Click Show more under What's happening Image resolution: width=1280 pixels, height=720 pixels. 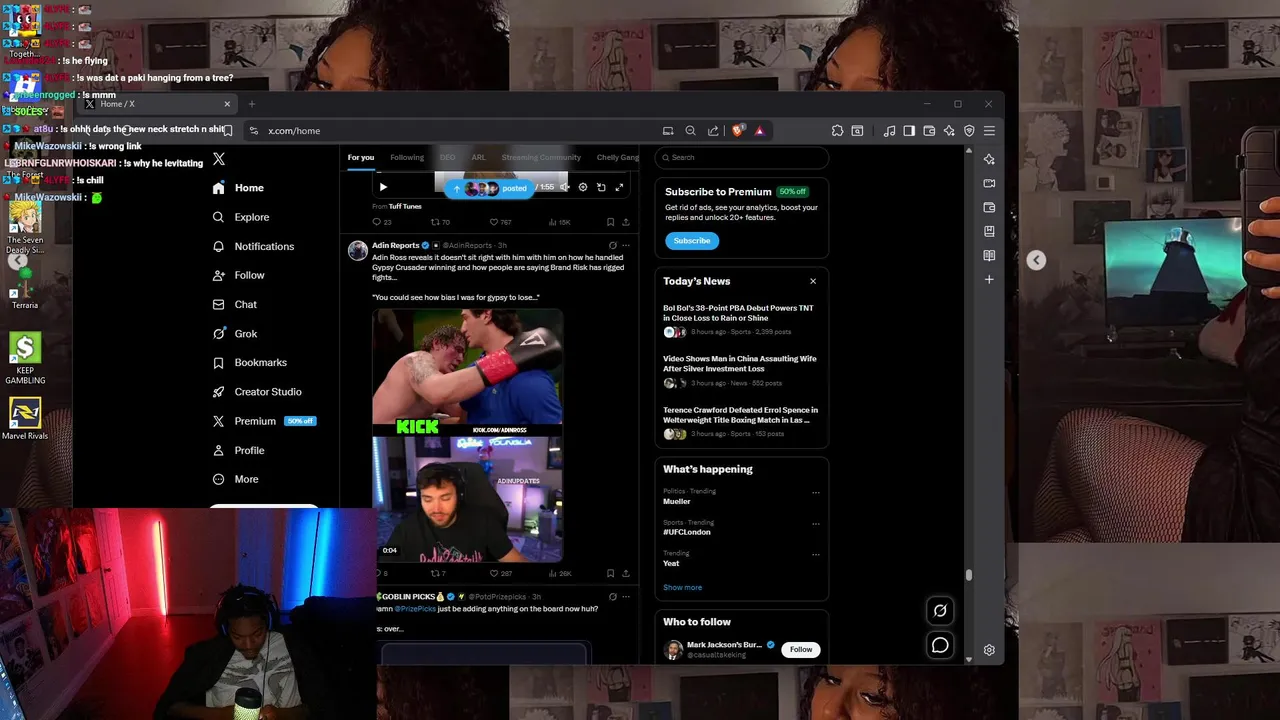(x=682, y=587)
